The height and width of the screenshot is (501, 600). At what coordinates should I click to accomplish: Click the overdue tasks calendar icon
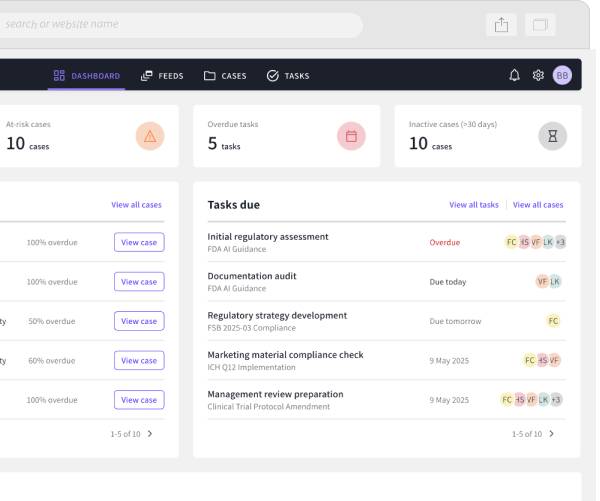coord(351,136)
